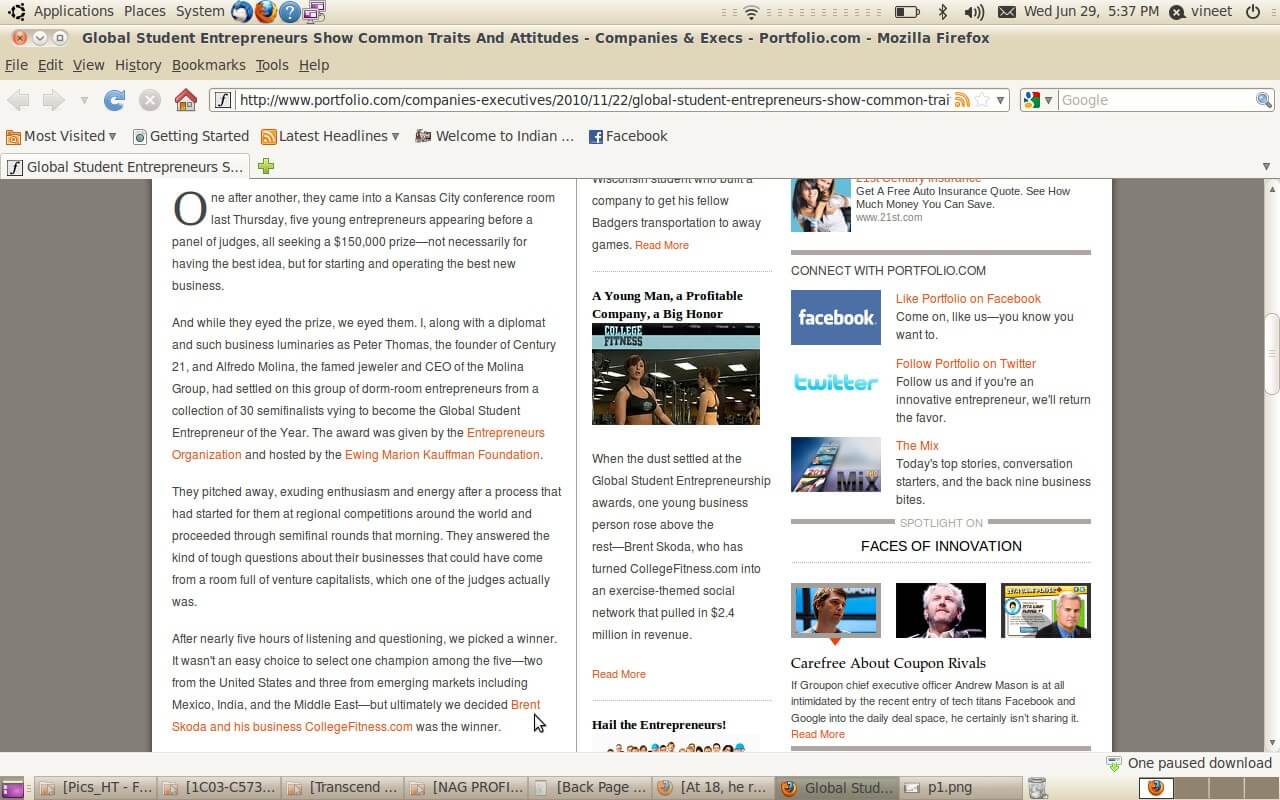The height and width of the screenshot is (800, 1280).
Task: Expand the Latest Headlines feed folder
Action: click(x=330, y=136)
